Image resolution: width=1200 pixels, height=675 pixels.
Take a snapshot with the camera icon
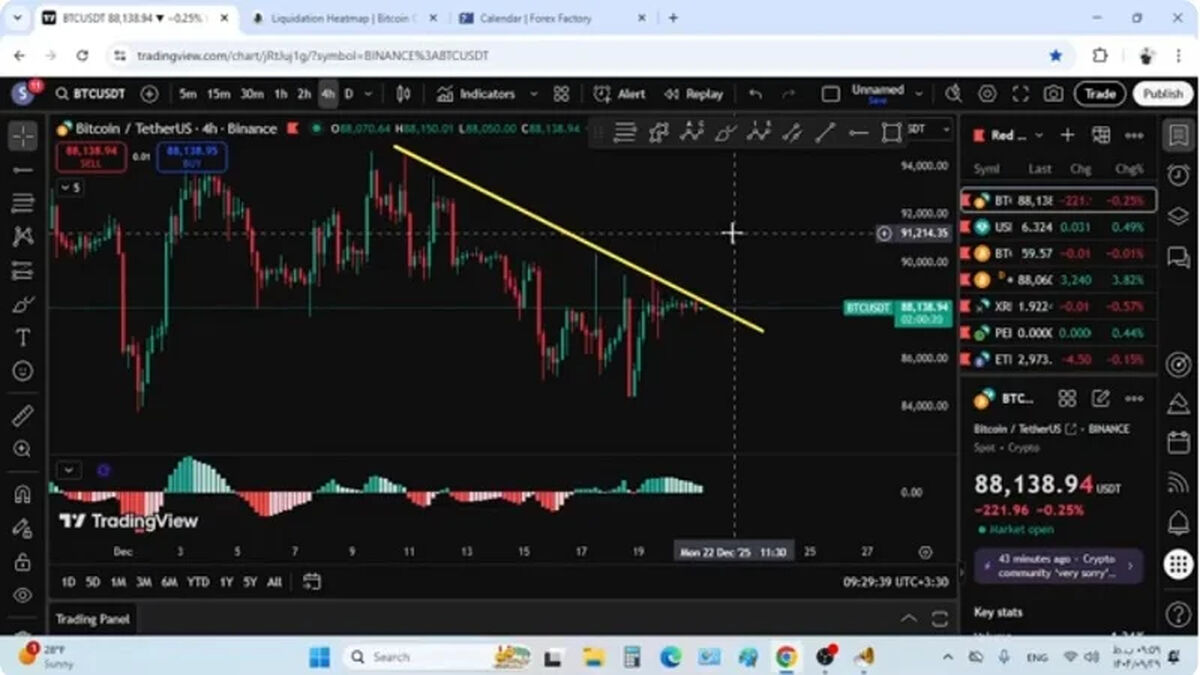coord(1053,94)
